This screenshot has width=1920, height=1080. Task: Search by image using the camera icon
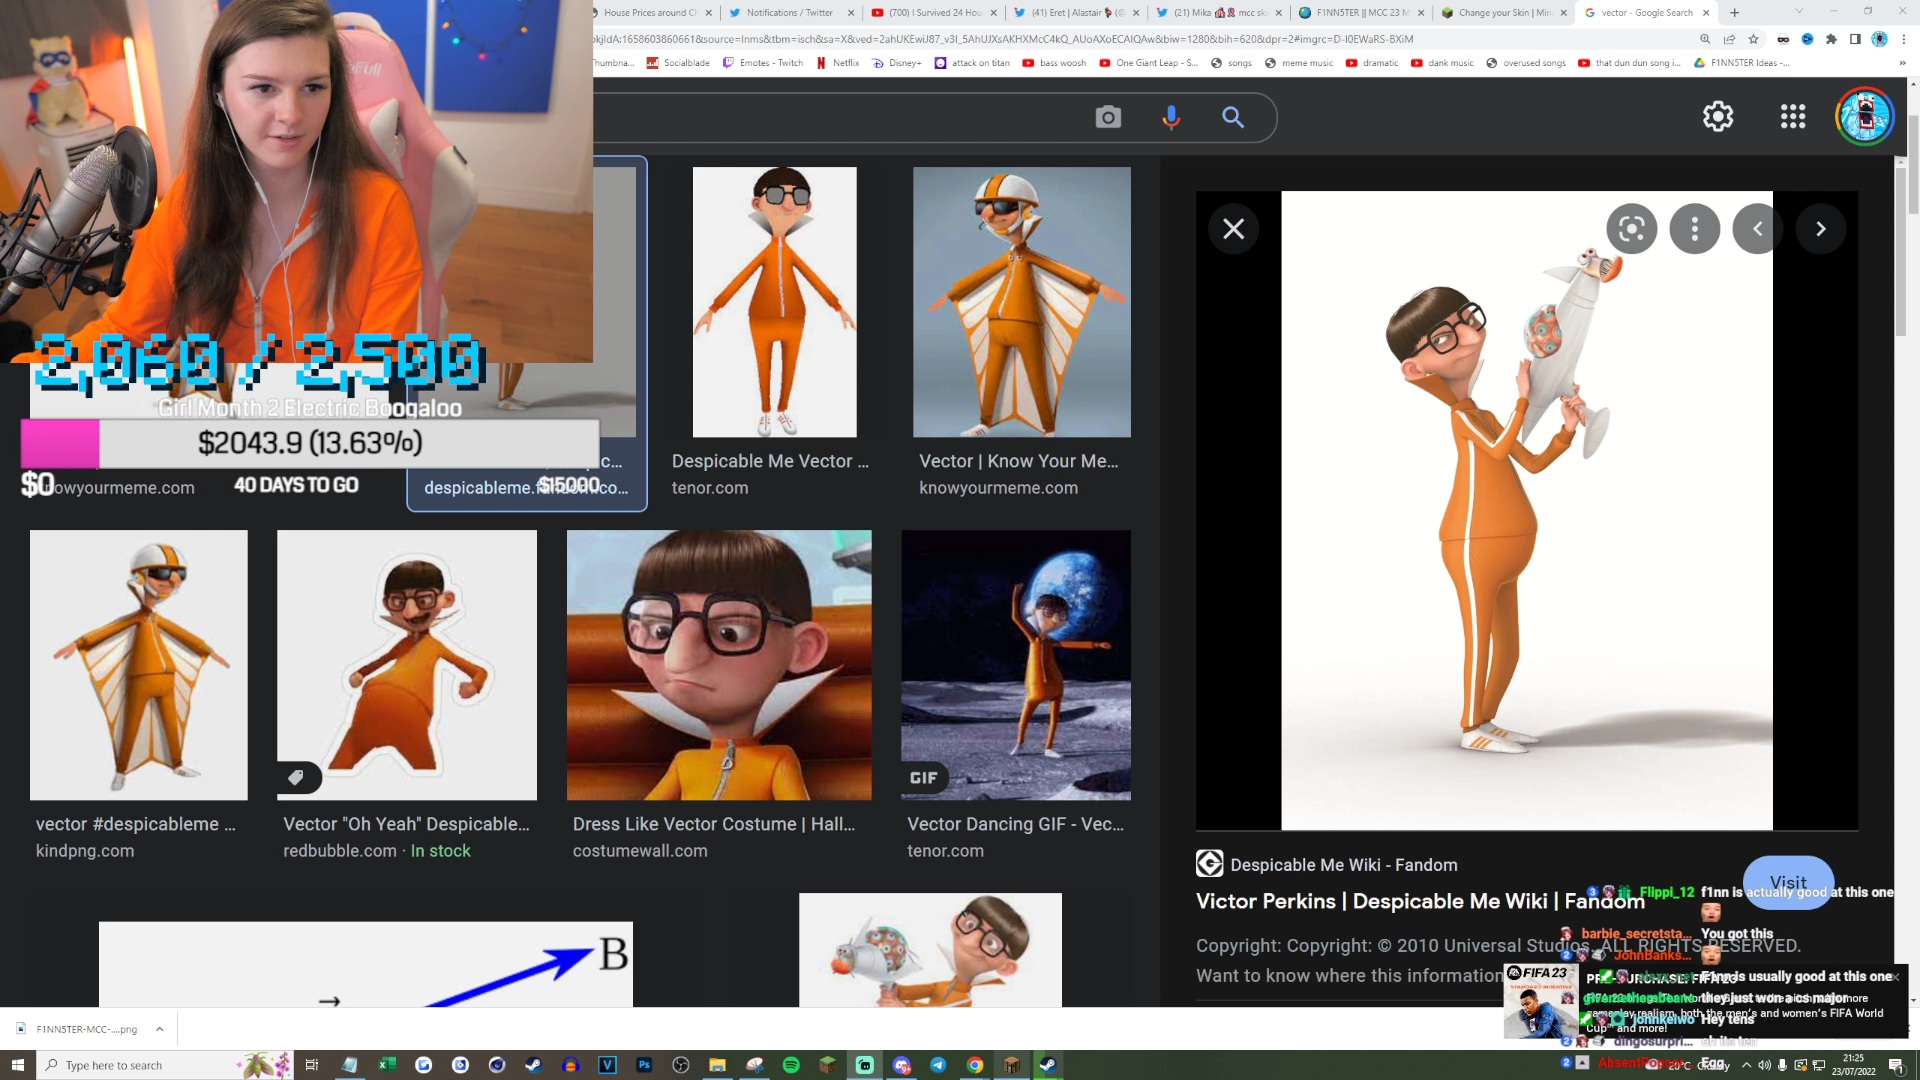[1108, 117]
